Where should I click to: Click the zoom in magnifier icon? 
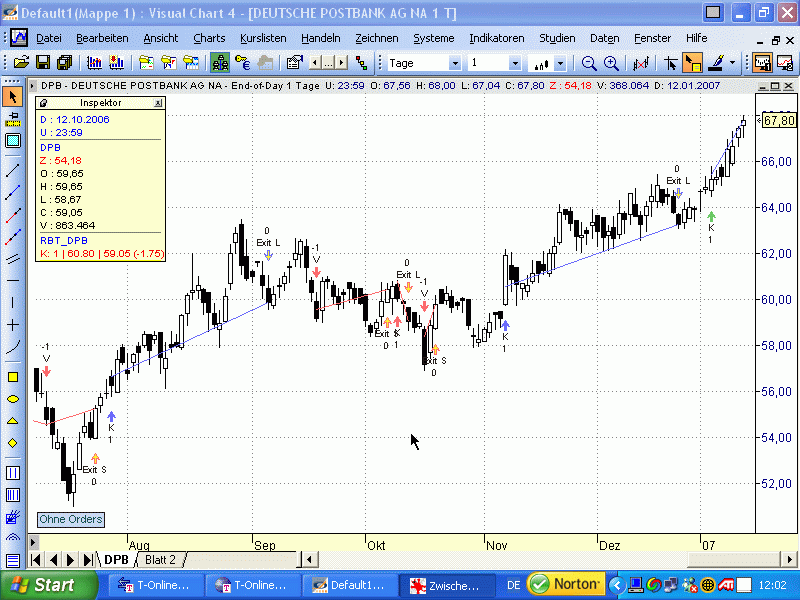(611, 63)
